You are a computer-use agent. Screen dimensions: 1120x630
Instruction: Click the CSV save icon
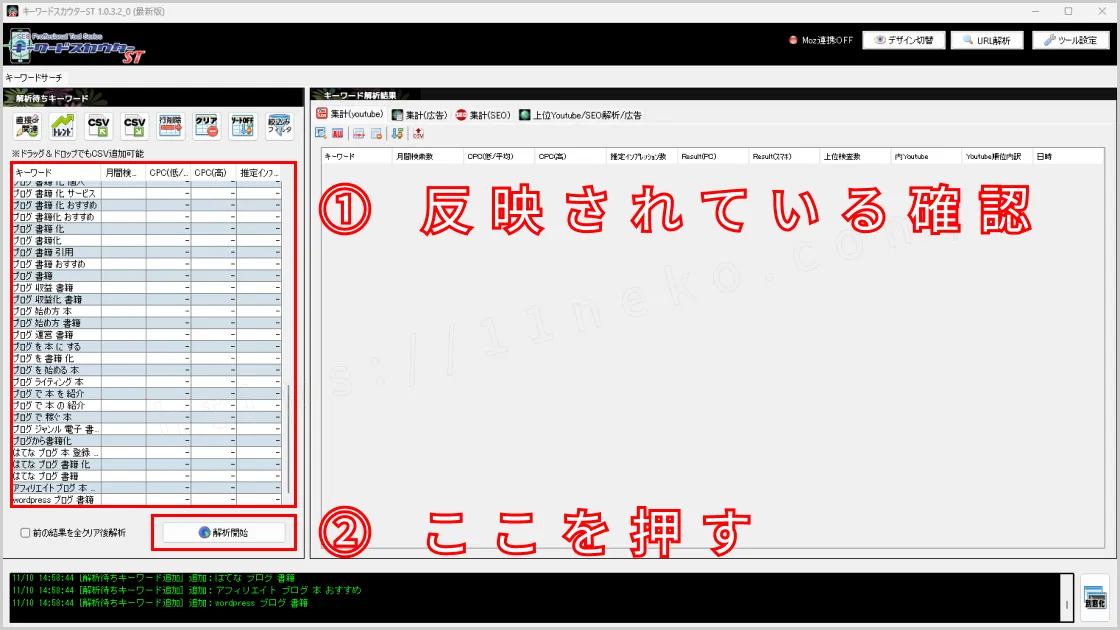coord(133,123)
